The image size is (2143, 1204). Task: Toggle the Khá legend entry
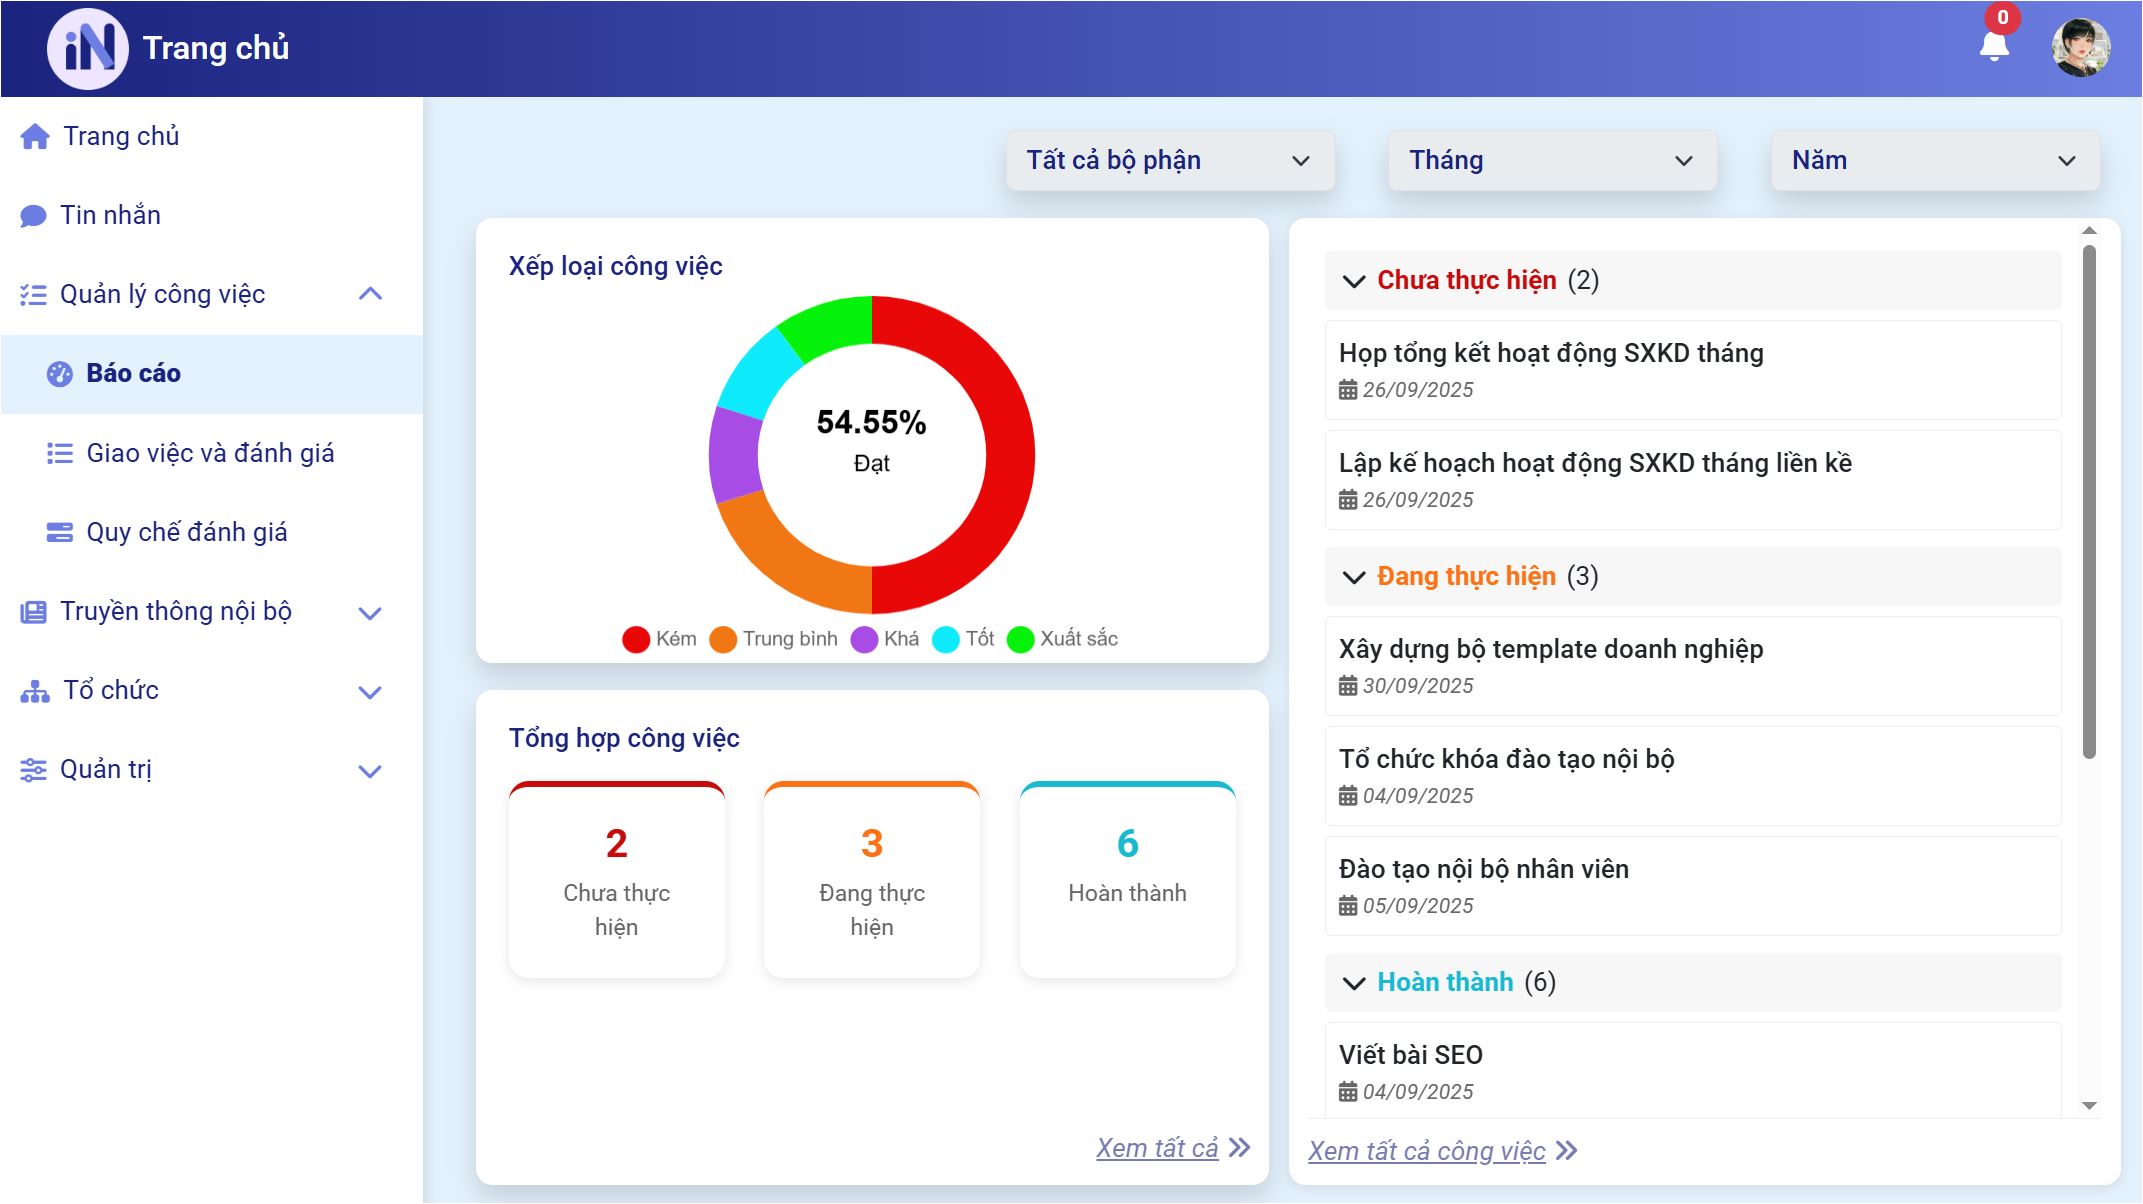(x=885, y=639)
